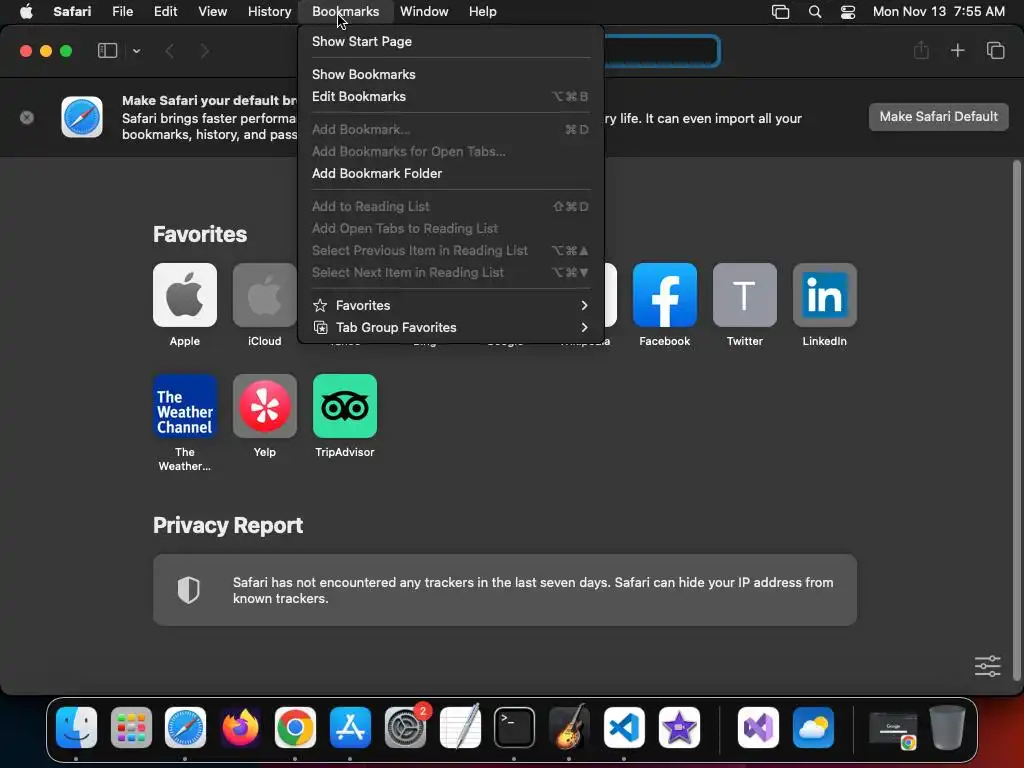Image resolution: width=1024 pixels, height=768 pixels.
Task: Open the Facebook favorite
Action: [665, 295]
